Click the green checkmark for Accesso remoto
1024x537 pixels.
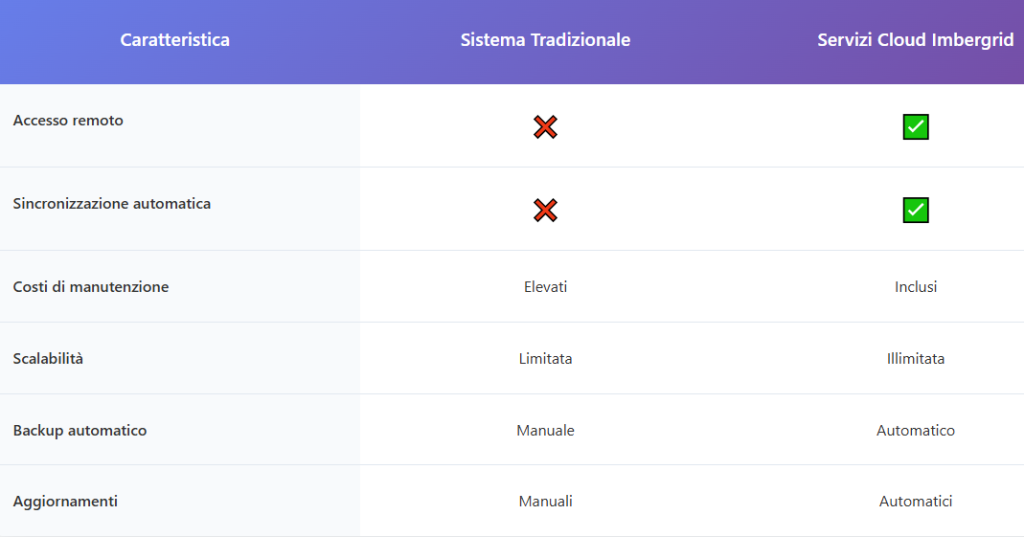point(915,127)
